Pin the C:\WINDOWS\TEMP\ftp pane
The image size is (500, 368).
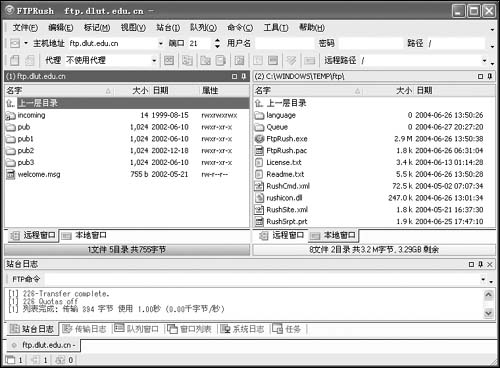(489, 76)
